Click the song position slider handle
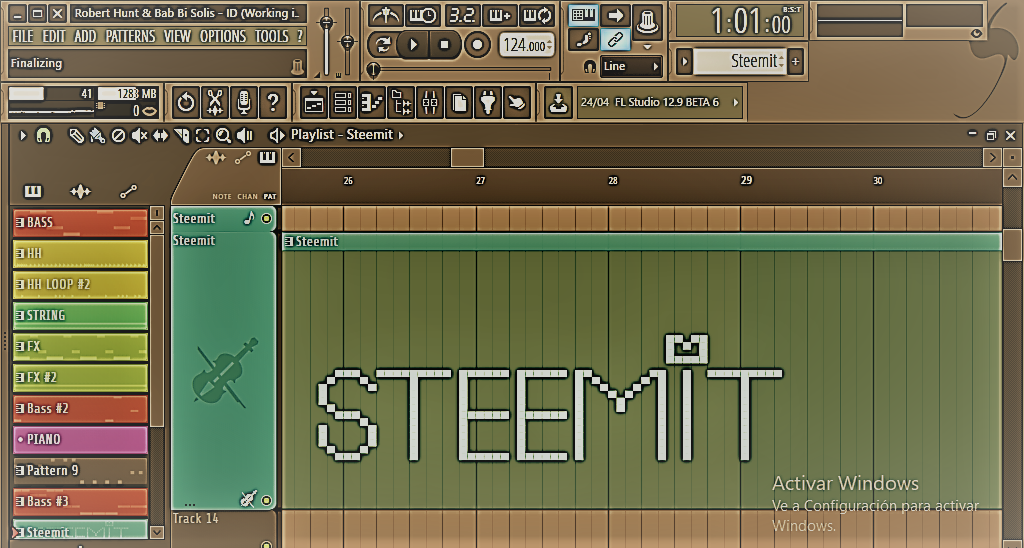 point(374,69)
